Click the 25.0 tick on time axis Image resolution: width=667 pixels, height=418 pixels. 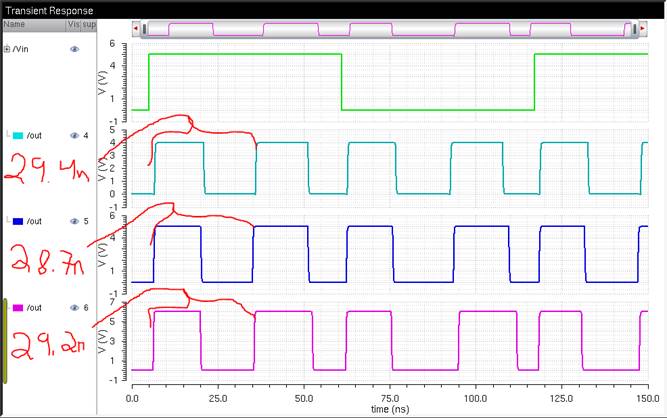(218, 399)
